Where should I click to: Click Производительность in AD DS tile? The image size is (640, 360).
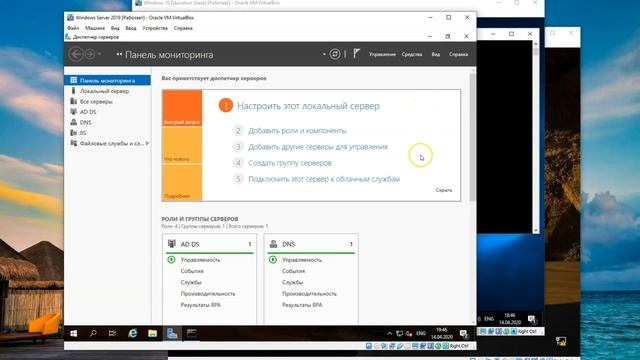click(208, 293)
